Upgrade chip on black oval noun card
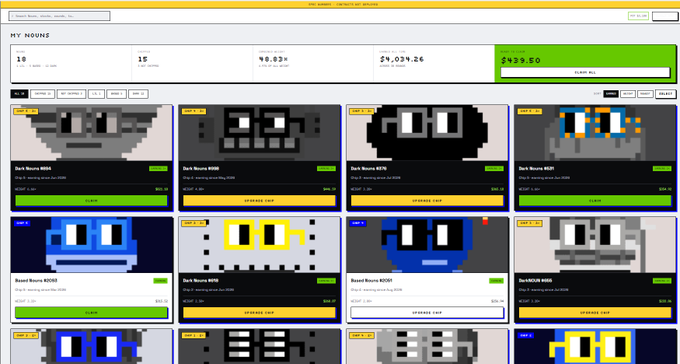 (x=427, y=200)
